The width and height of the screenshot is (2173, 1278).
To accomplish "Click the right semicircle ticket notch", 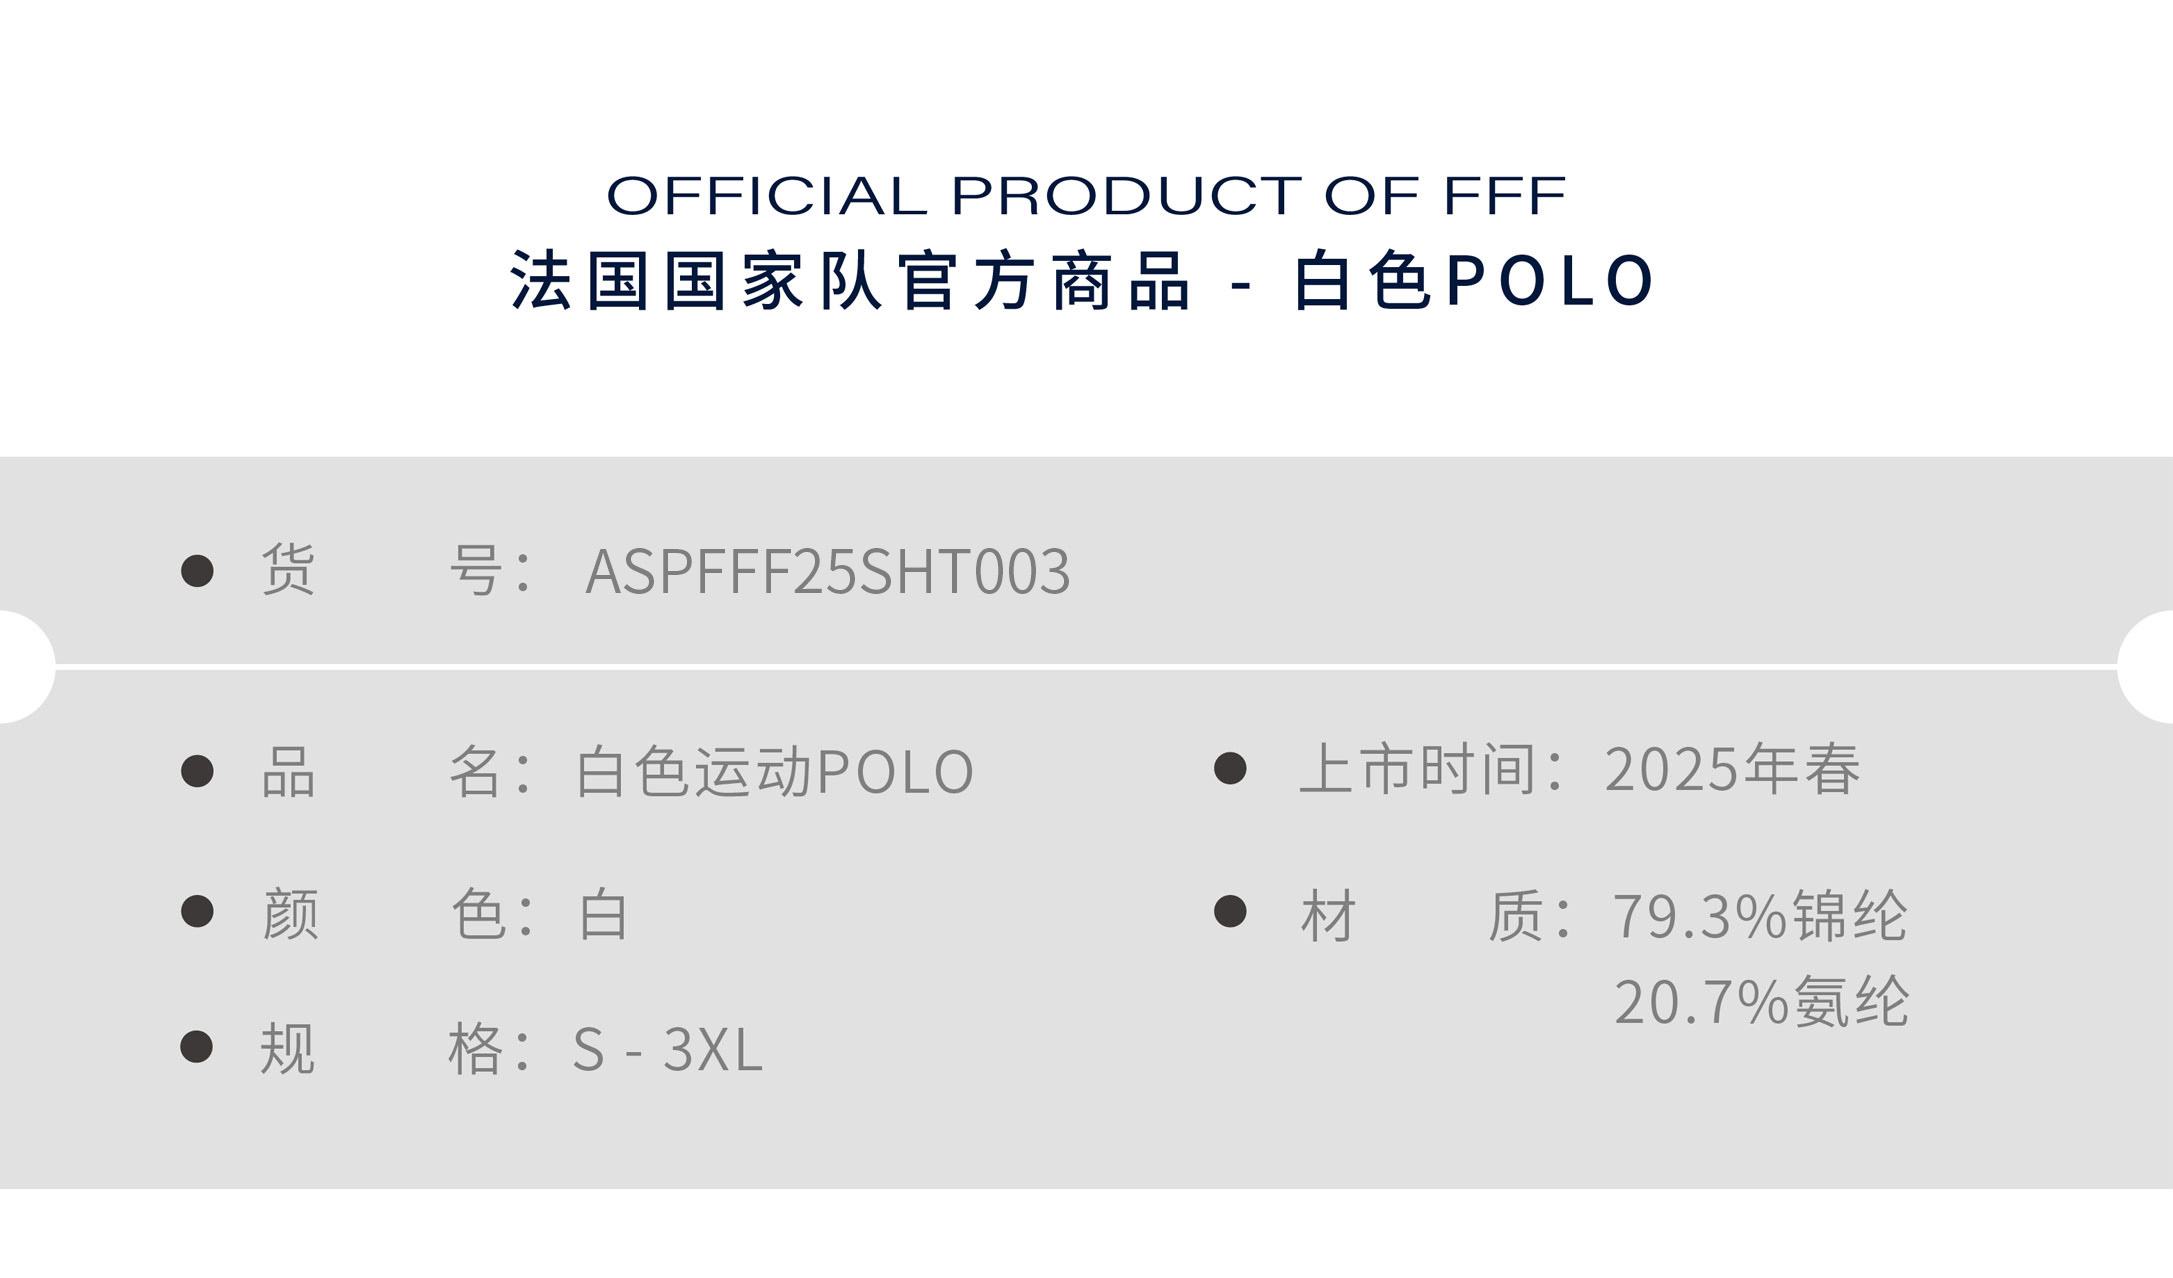I will pos(2150,666).
